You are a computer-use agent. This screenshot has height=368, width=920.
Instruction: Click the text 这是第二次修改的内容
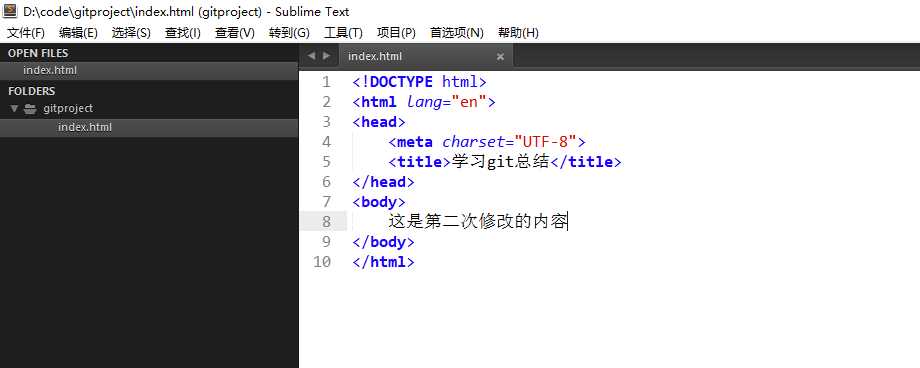pyautogui.click(x=478, y=222)
